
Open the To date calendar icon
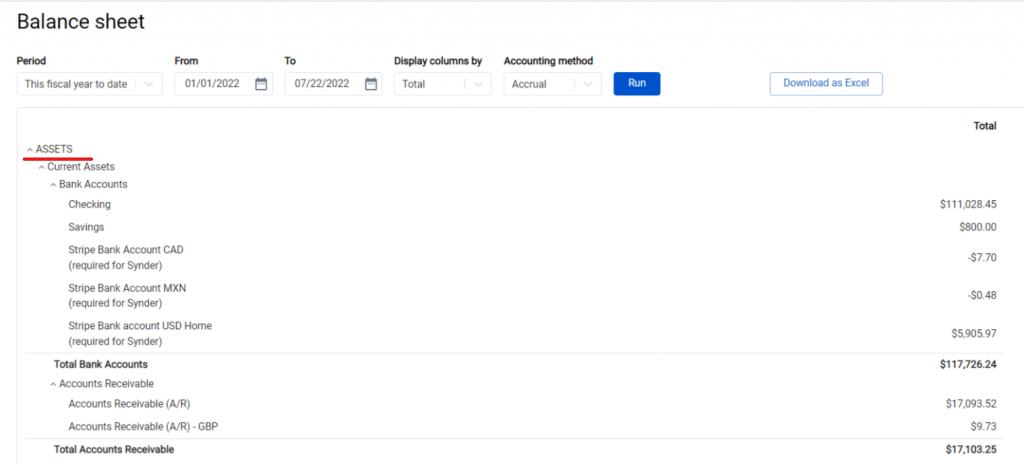[x=370, y=84]
